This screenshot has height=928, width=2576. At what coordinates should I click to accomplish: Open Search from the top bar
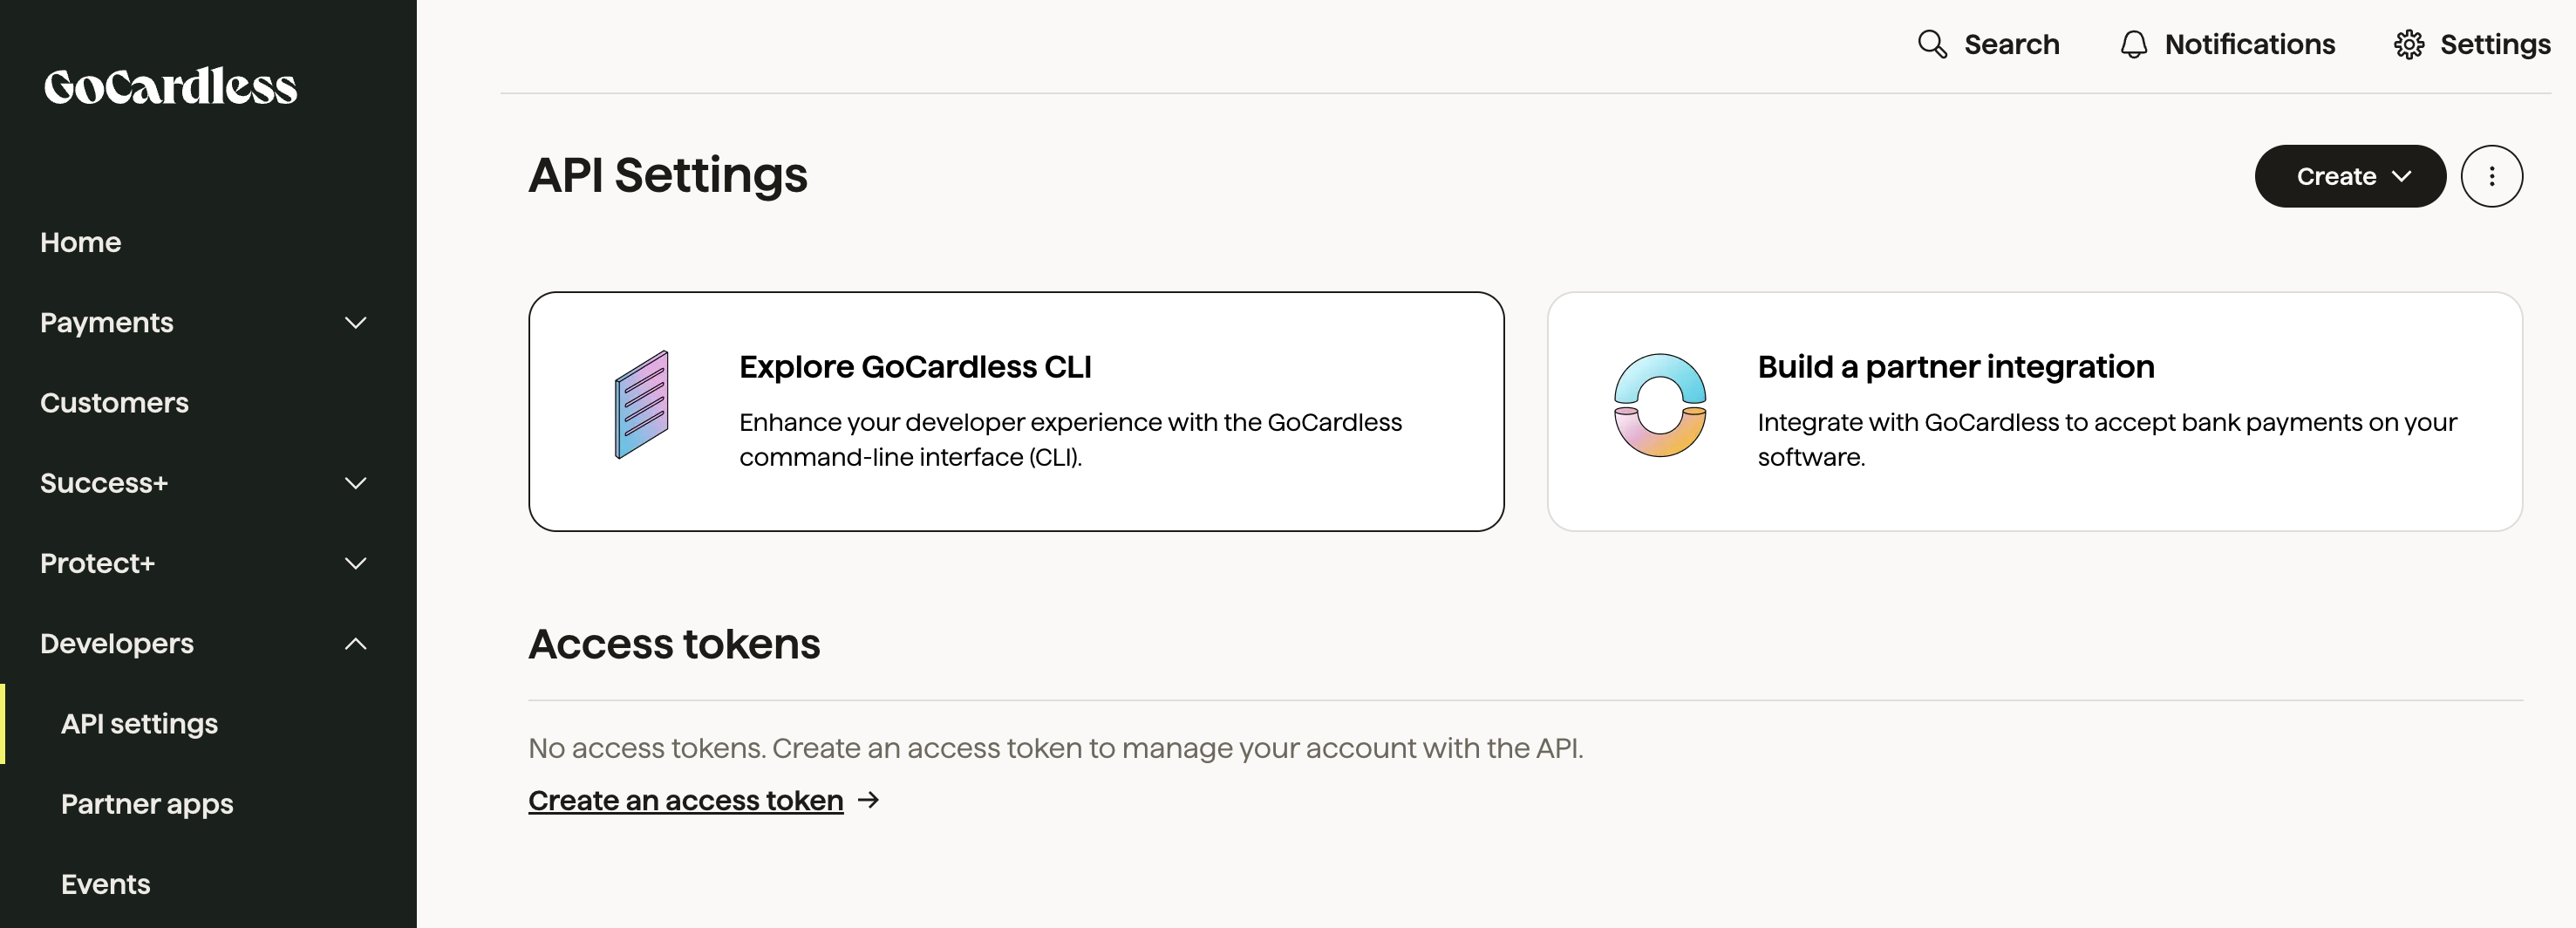coord(1988,44)
